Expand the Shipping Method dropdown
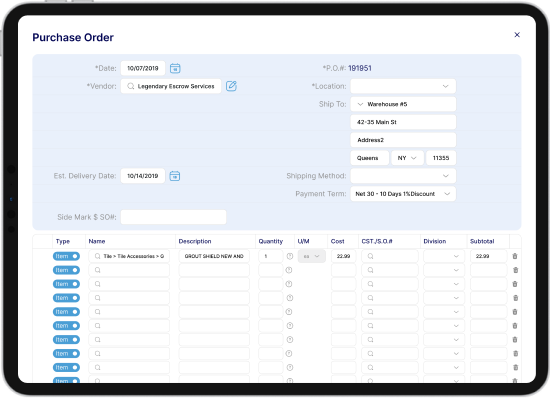Image resolution: width=550 pixels, height=398 pixels. point(403,176)
